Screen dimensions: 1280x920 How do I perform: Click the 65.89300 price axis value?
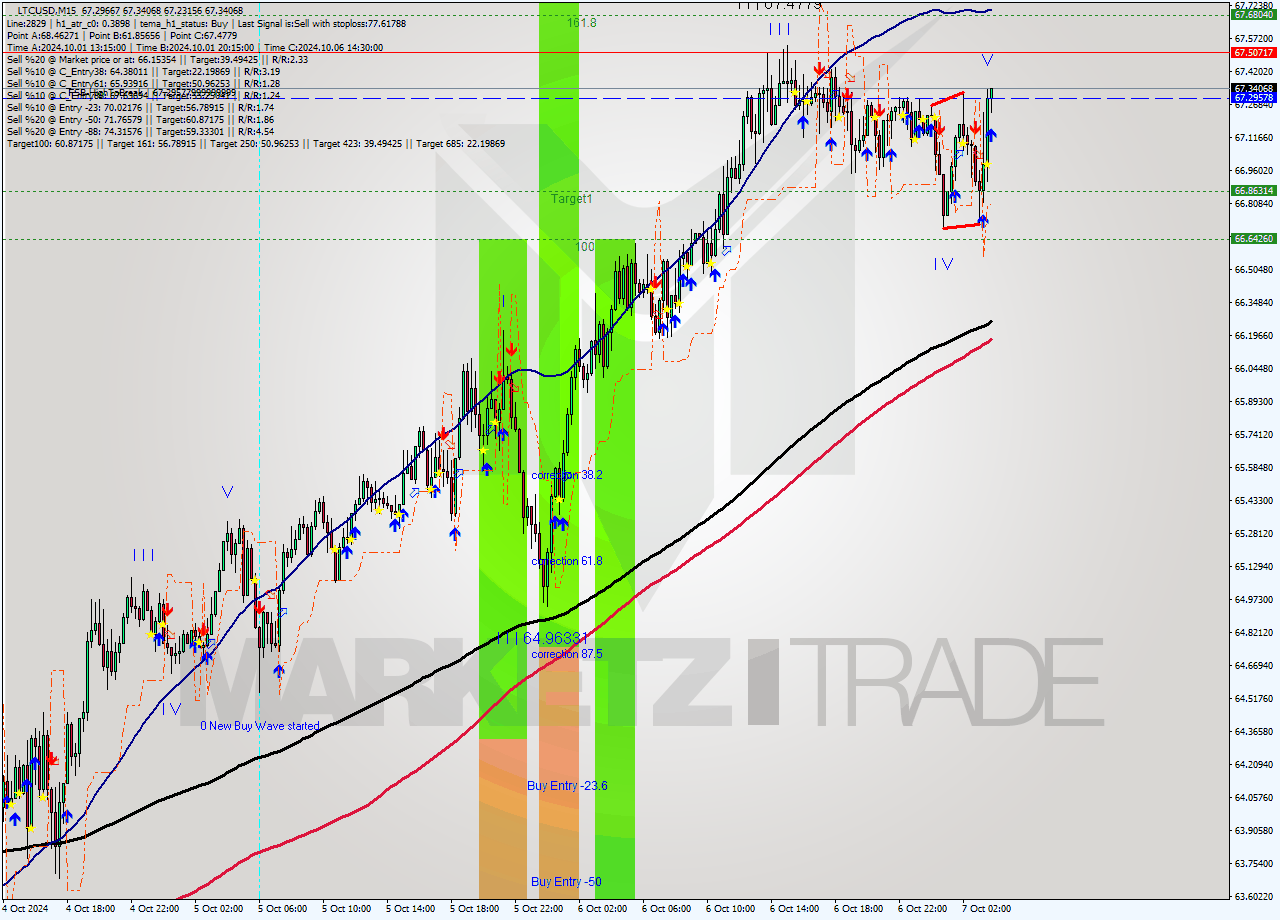1253,401
